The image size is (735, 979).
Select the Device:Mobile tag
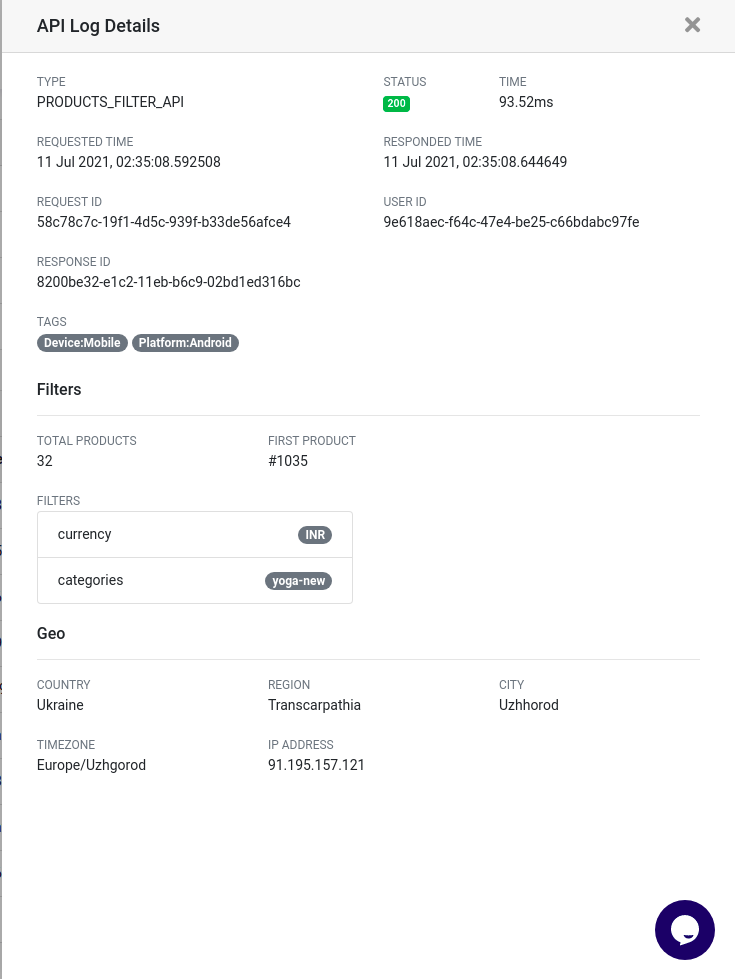[x=82, y=343]
